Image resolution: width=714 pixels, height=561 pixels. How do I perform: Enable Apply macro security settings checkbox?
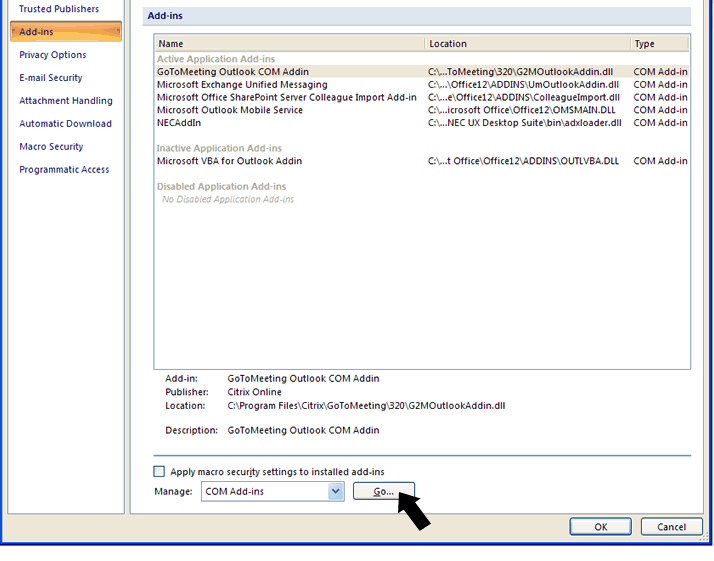click(159, 471)
